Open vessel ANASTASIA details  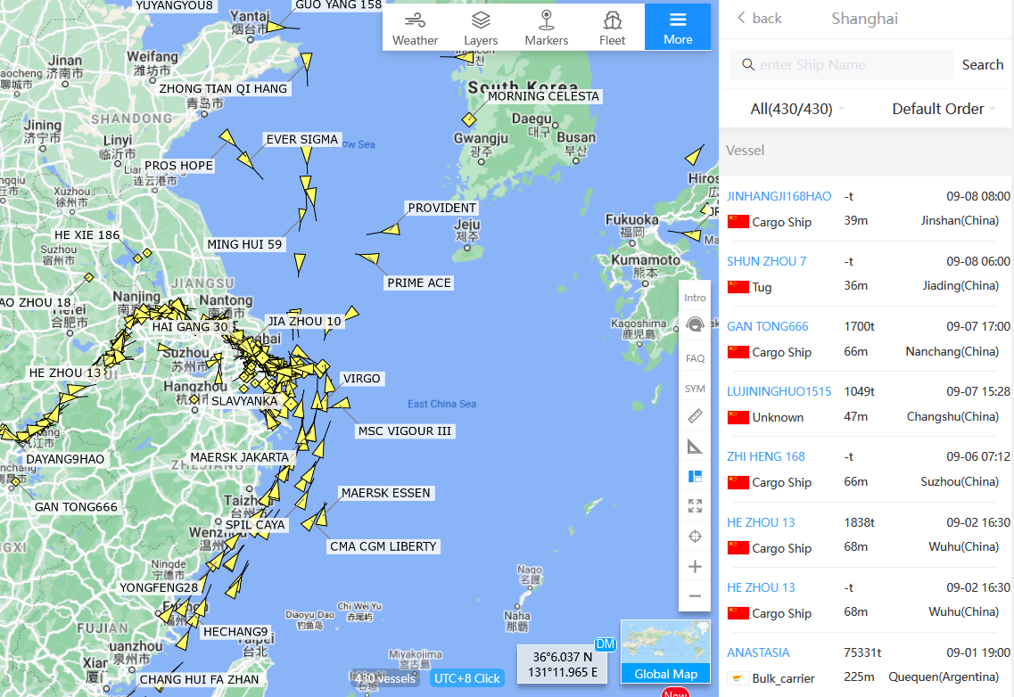(758, 652)
